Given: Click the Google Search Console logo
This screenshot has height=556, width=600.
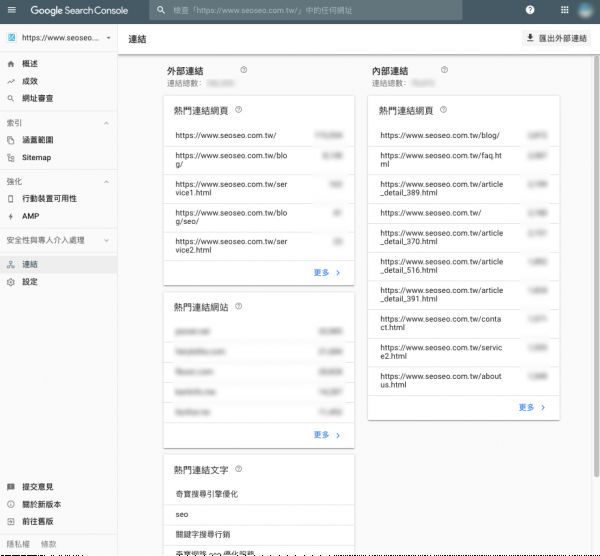Looking at the screenshot, I should pyautogui.click(x=79, y=10).
